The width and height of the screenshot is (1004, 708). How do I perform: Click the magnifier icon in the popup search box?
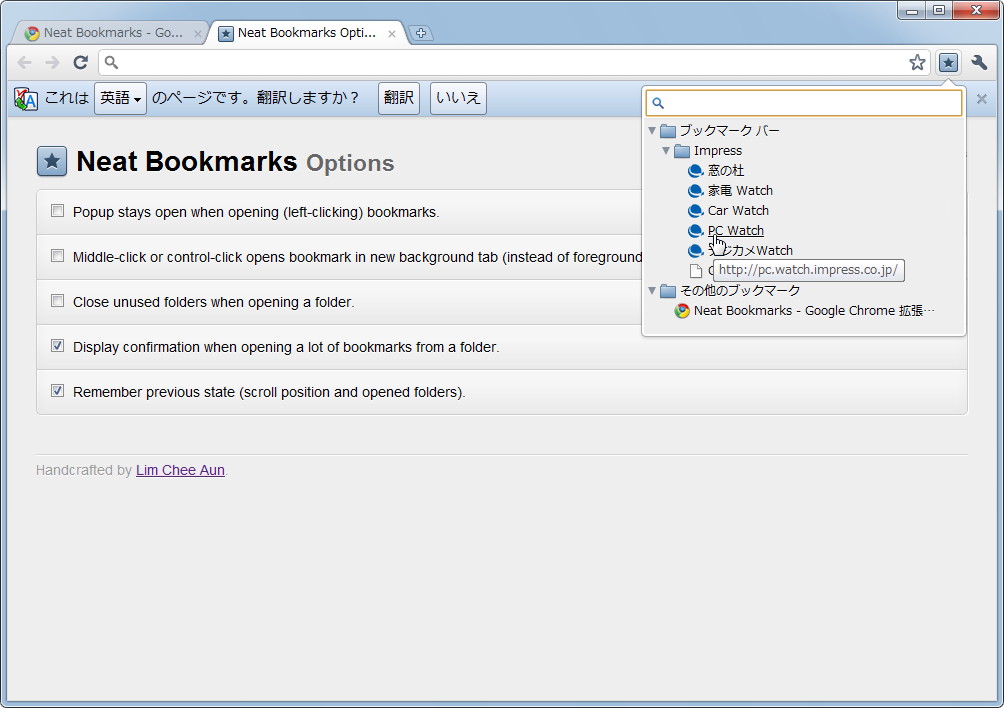pos(658,102)
